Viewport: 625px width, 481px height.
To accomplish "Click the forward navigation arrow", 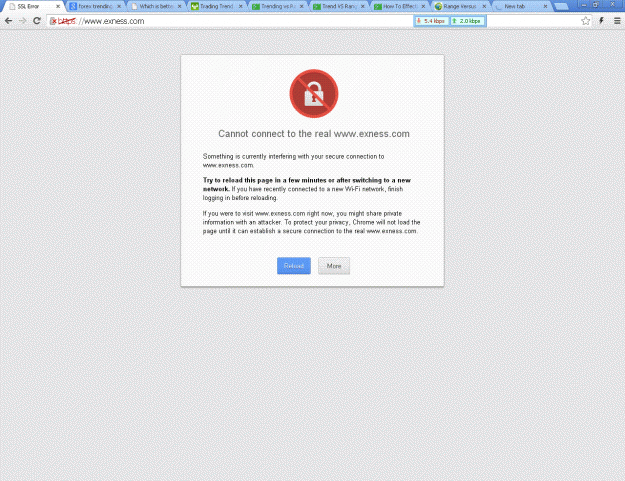I will pos(22,21).
